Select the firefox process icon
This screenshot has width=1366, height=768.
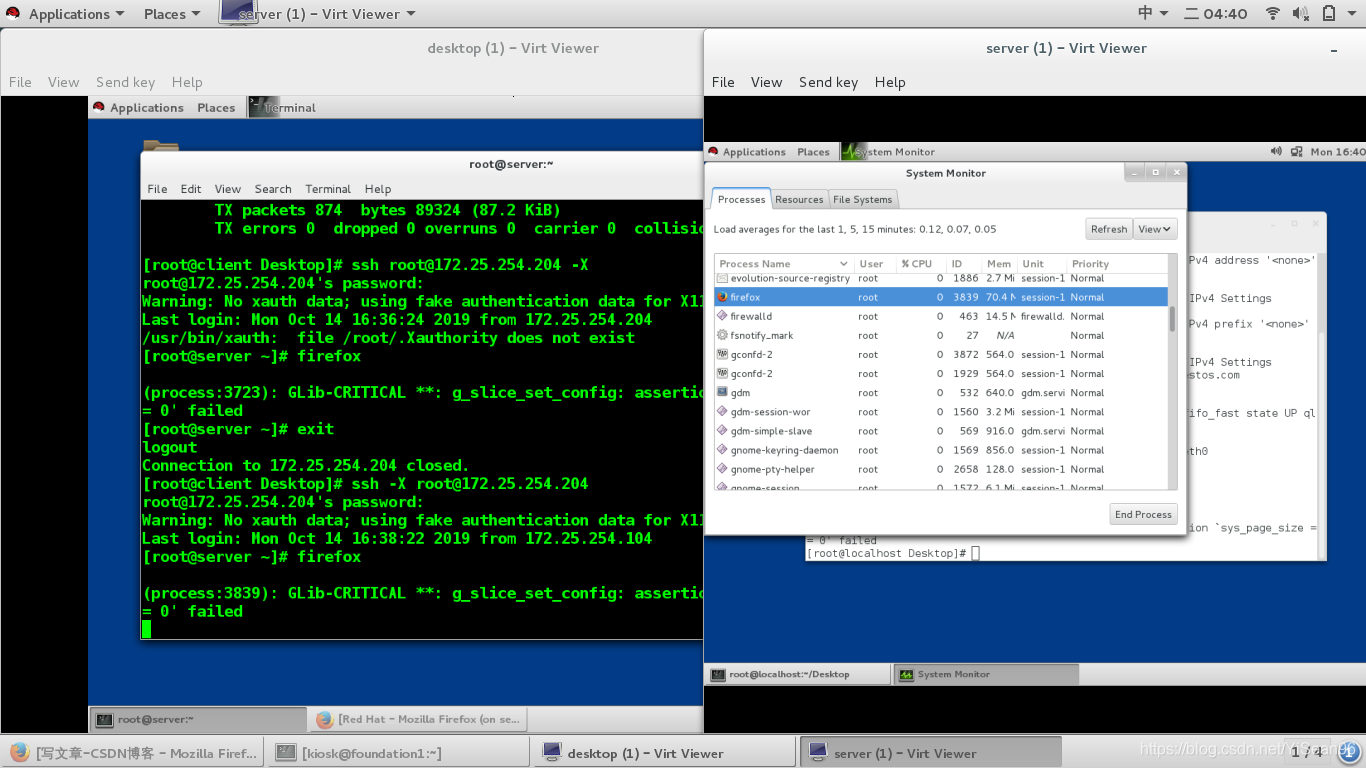point(722,297)
